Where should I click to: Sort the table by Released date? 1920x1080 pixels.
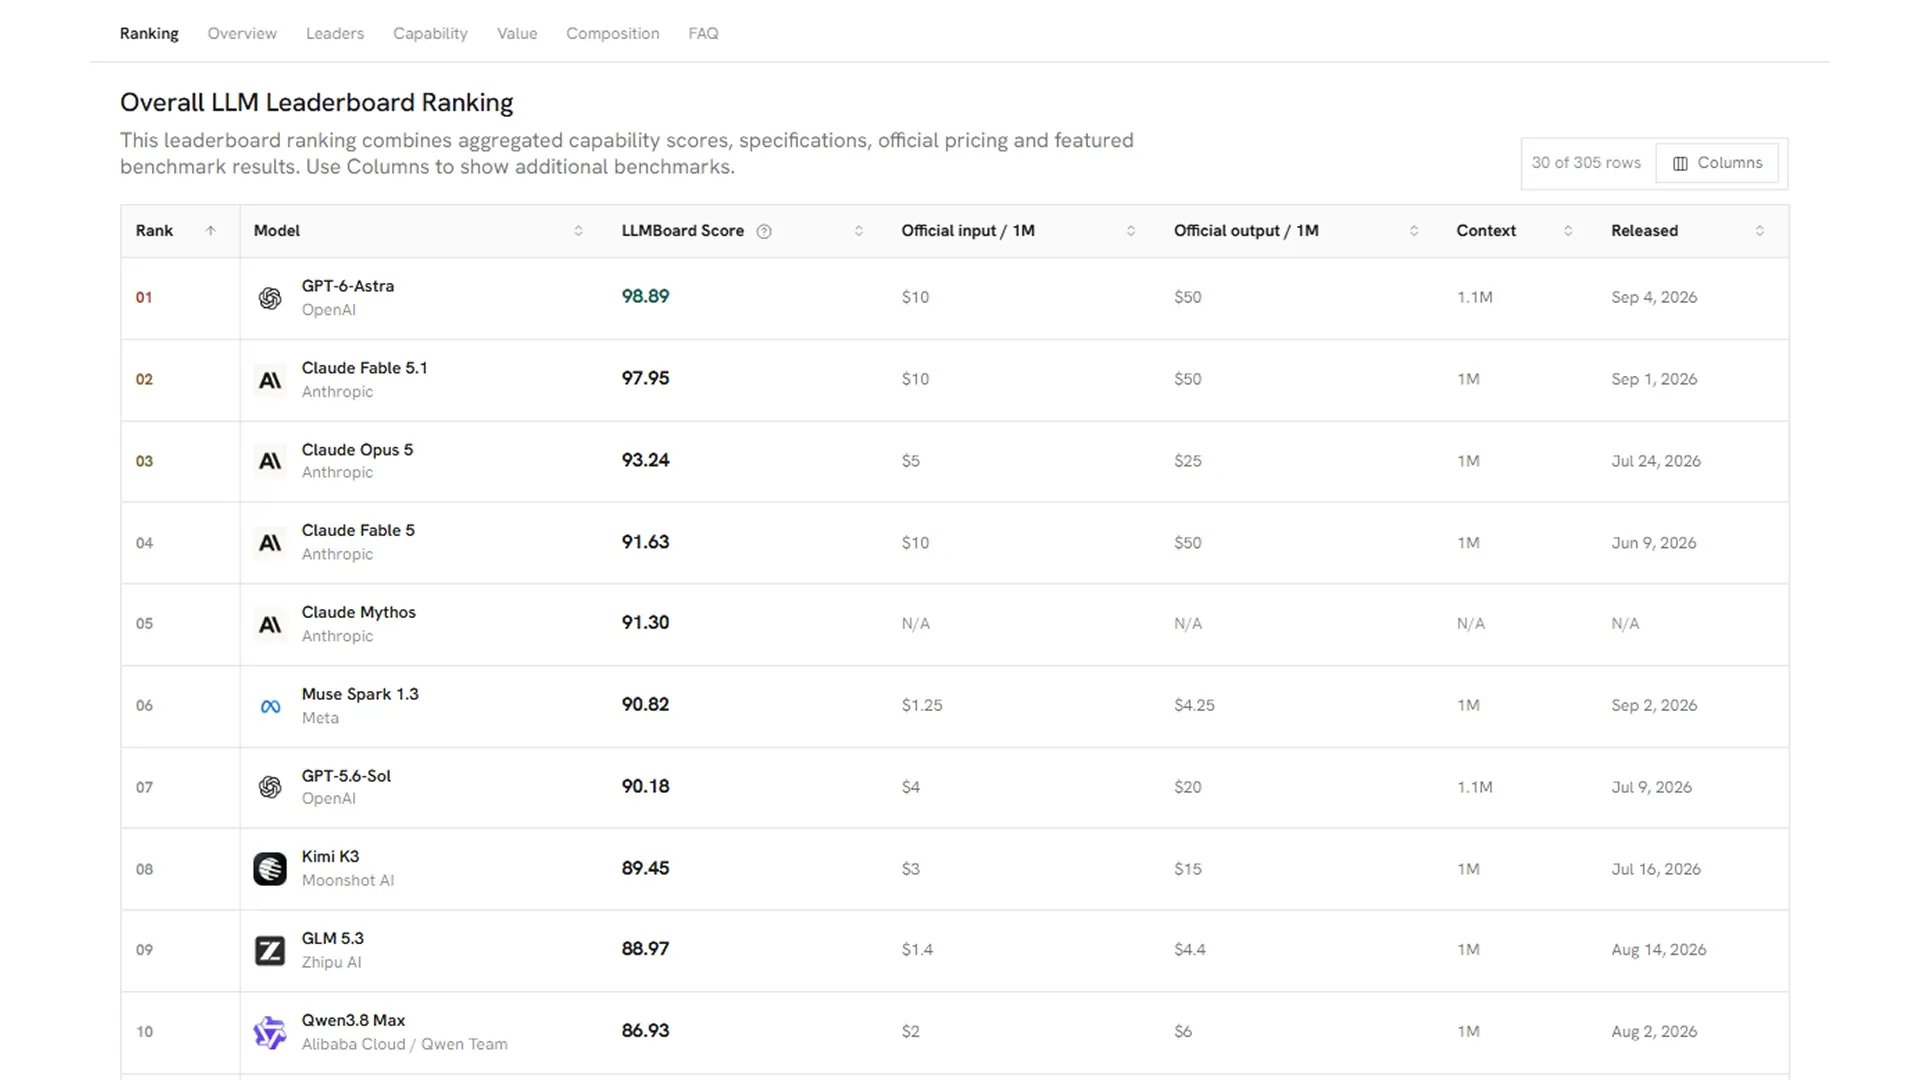[x=1760, y=231]
